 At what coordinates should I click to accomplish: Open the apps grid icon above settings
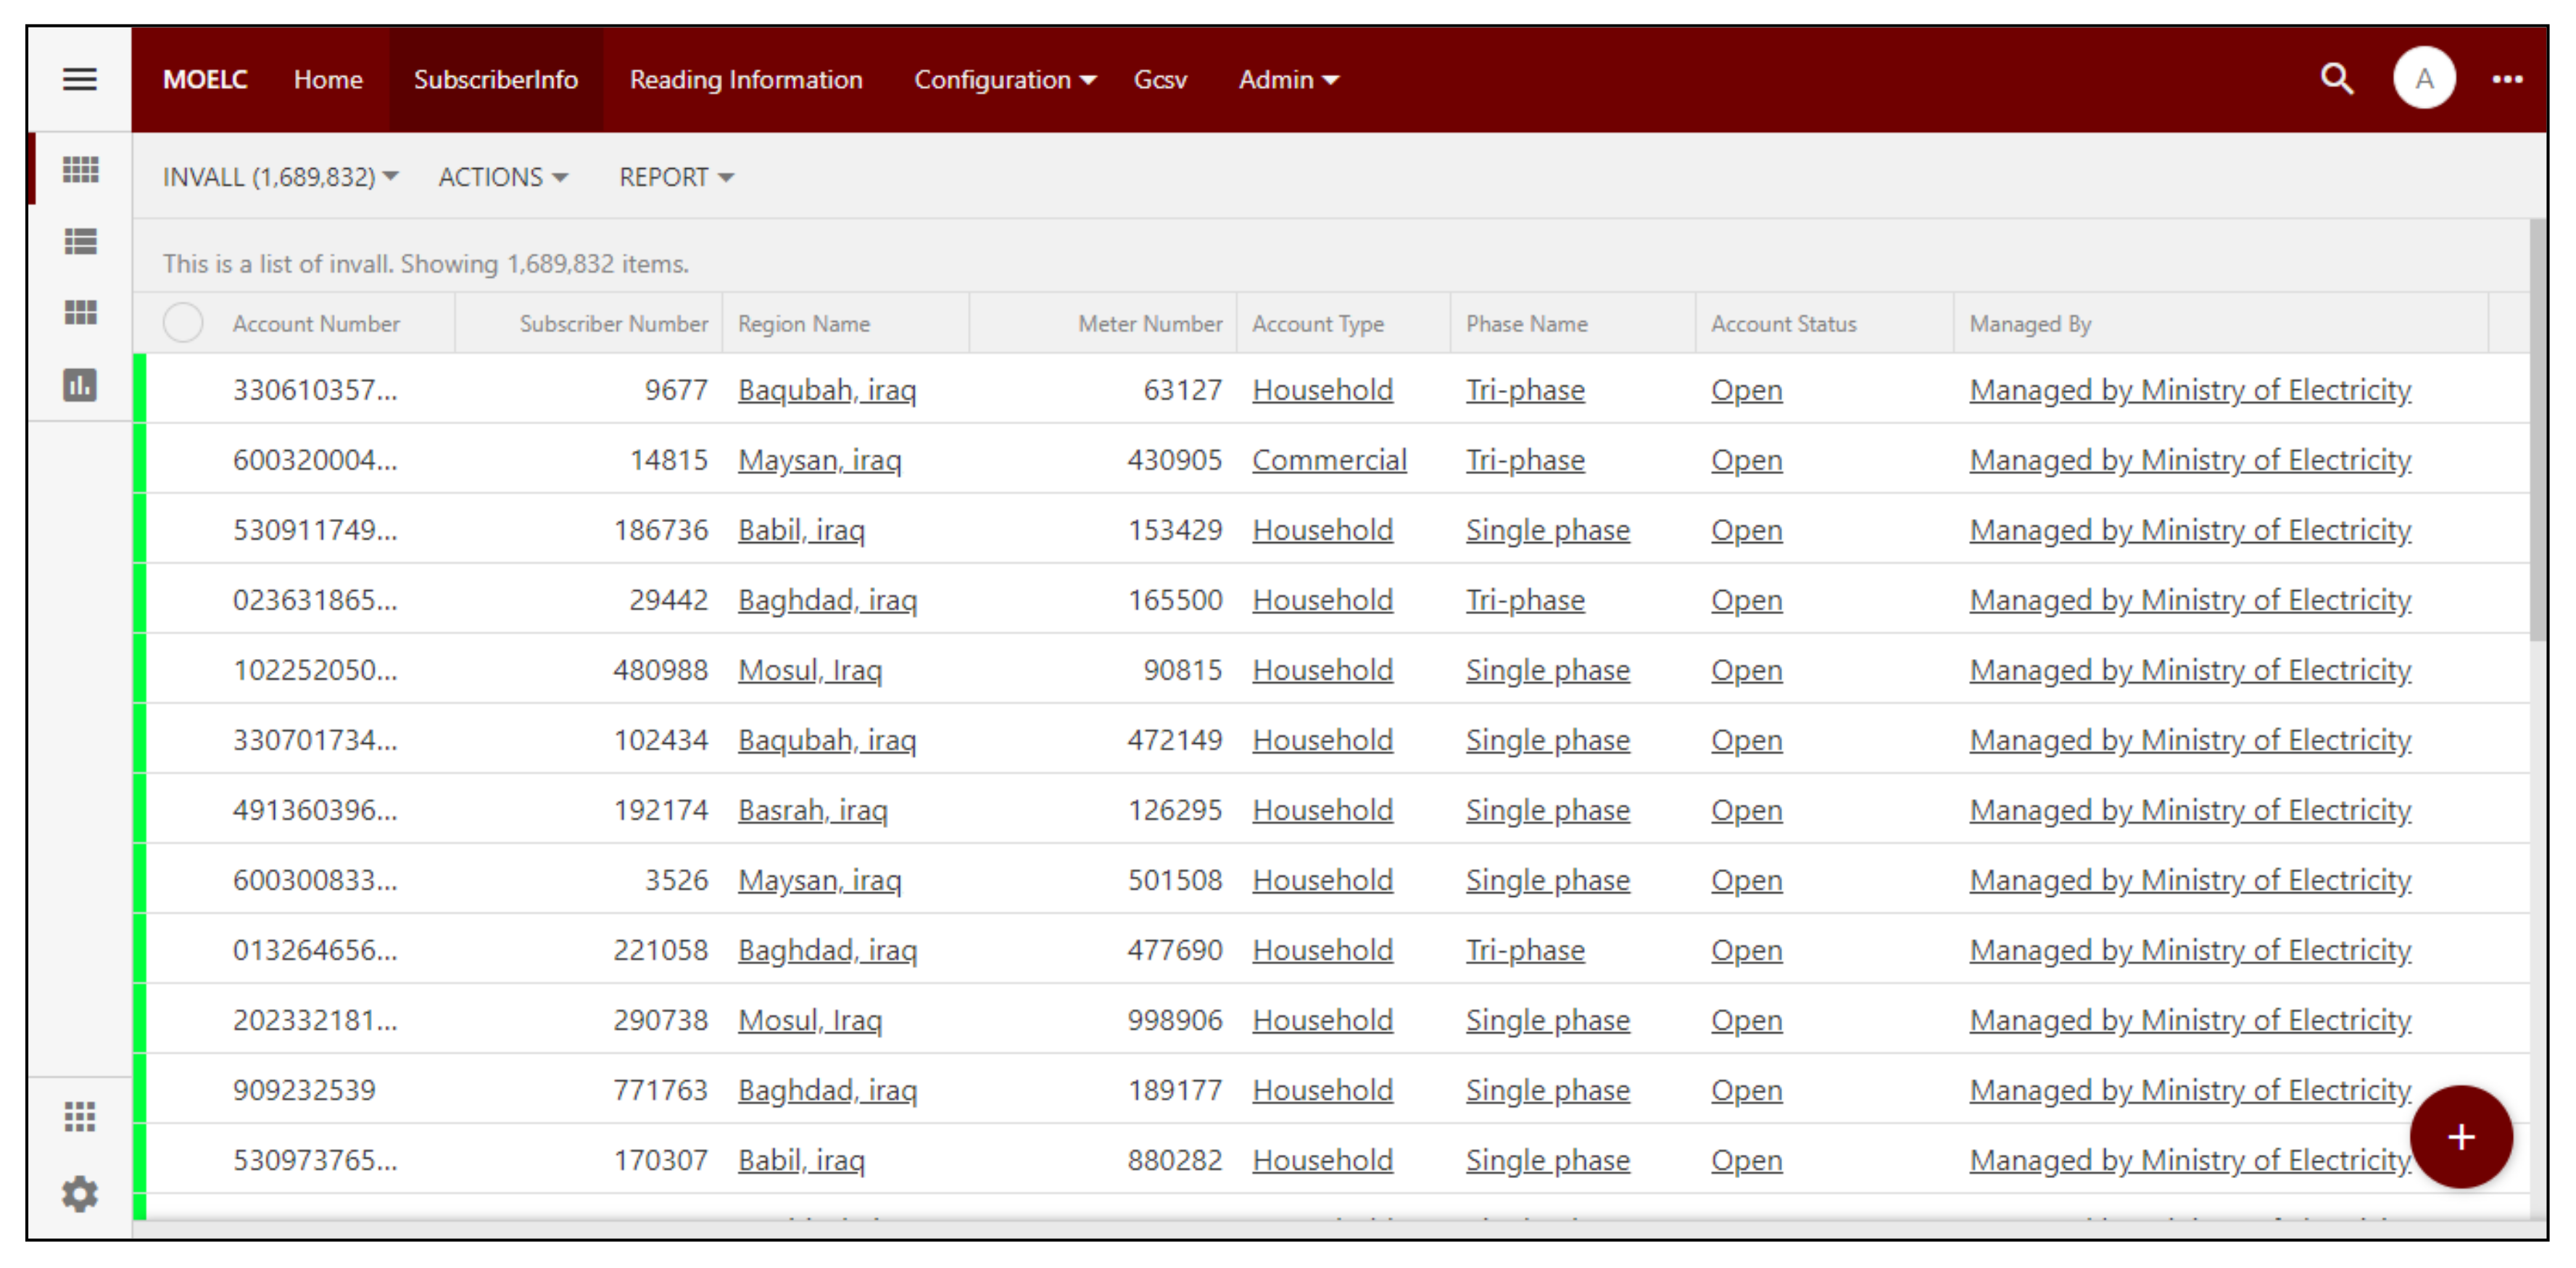[80, 1116]
